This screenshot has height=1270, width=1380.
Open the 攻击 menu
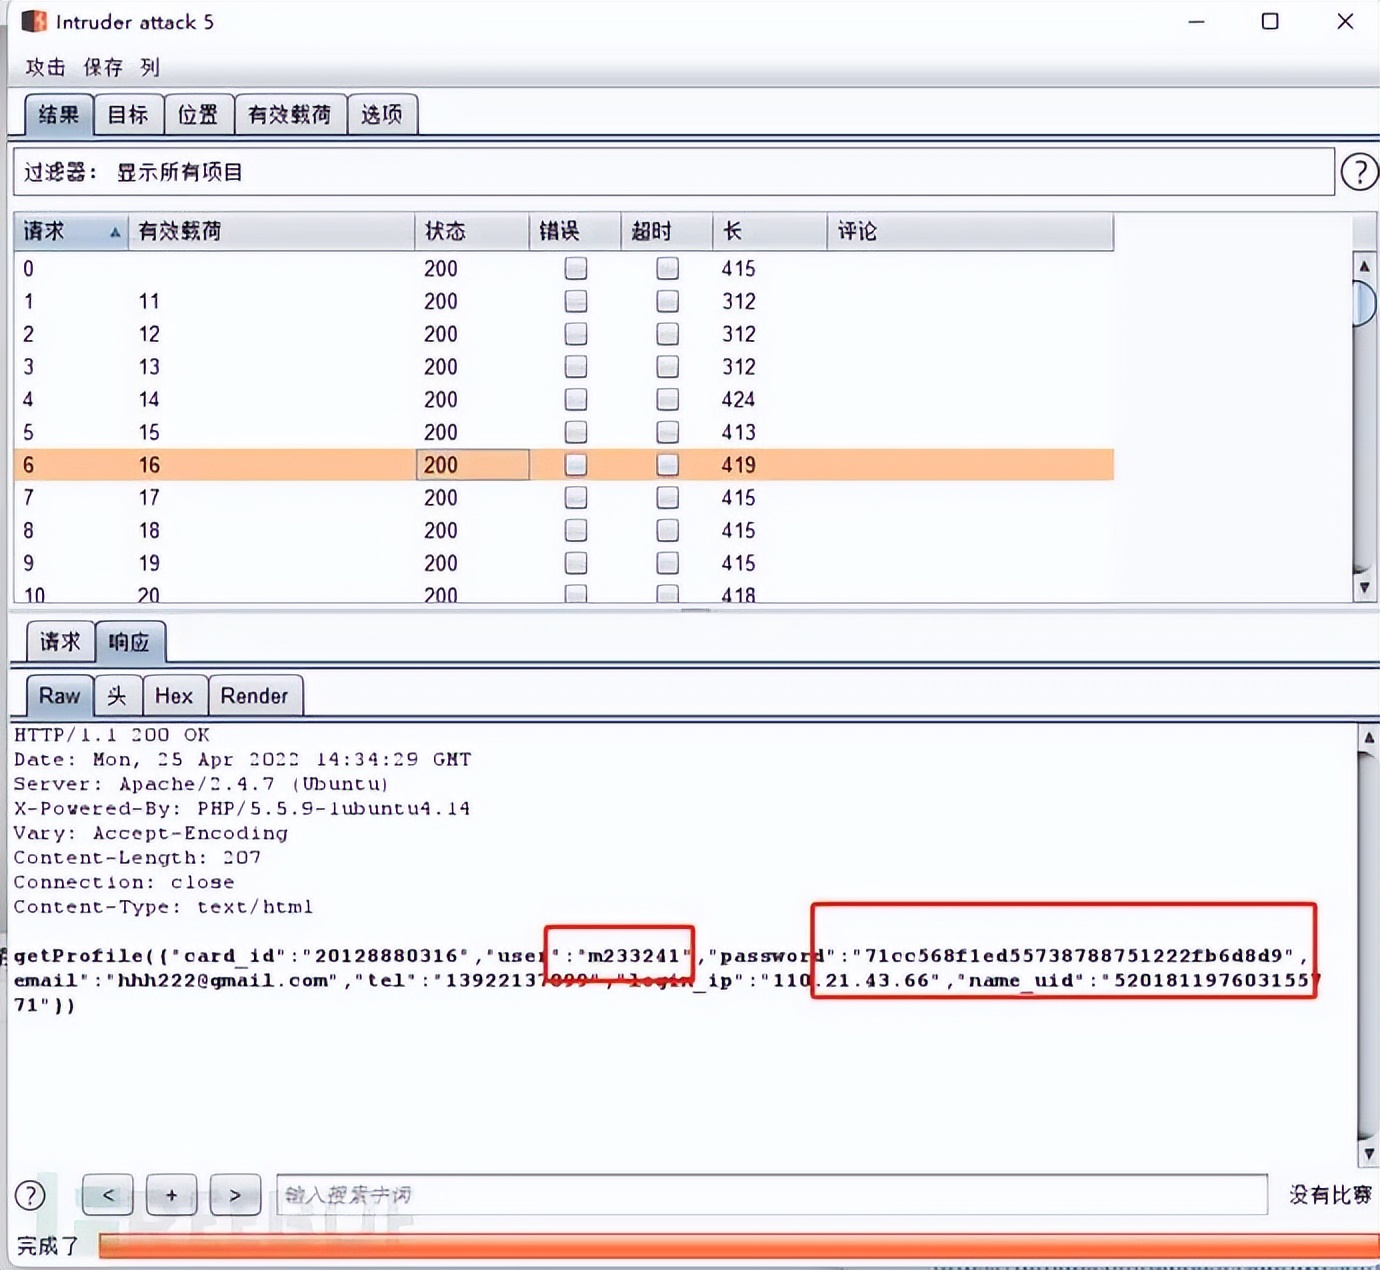(x=44, y=67)
